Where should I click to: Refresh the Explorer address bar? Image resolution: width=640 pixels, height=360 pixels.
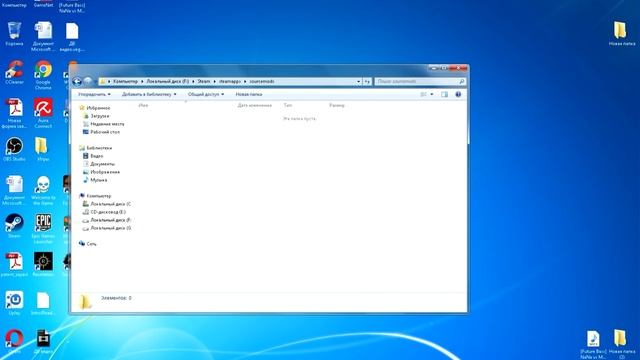coord(367,82)
